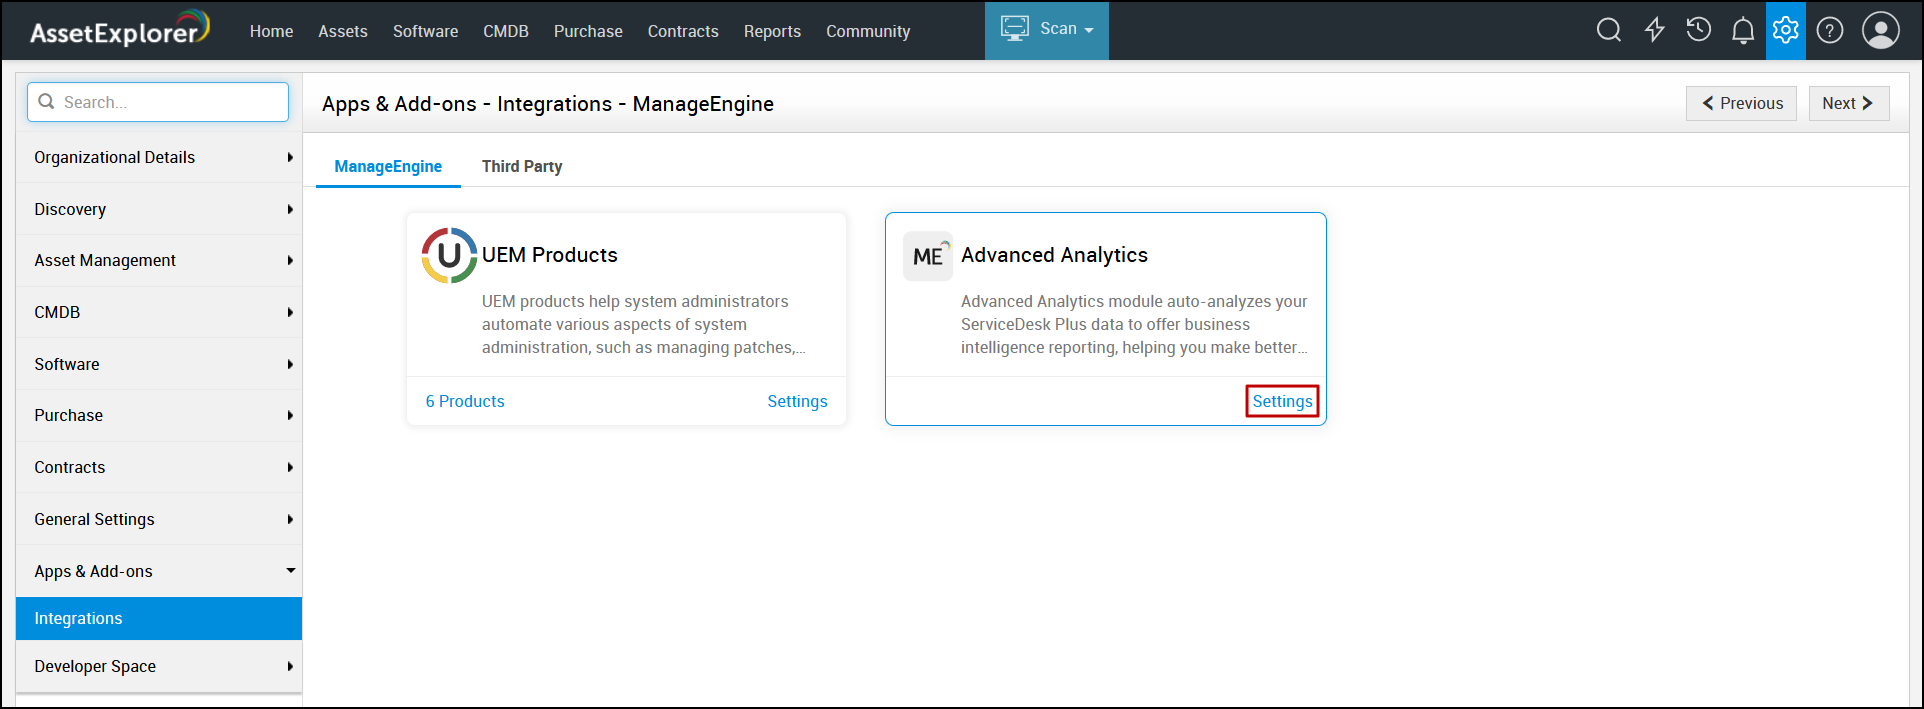Expand the Asset Management section
This screenshot has height=709, width=1924.
[159, 260]
